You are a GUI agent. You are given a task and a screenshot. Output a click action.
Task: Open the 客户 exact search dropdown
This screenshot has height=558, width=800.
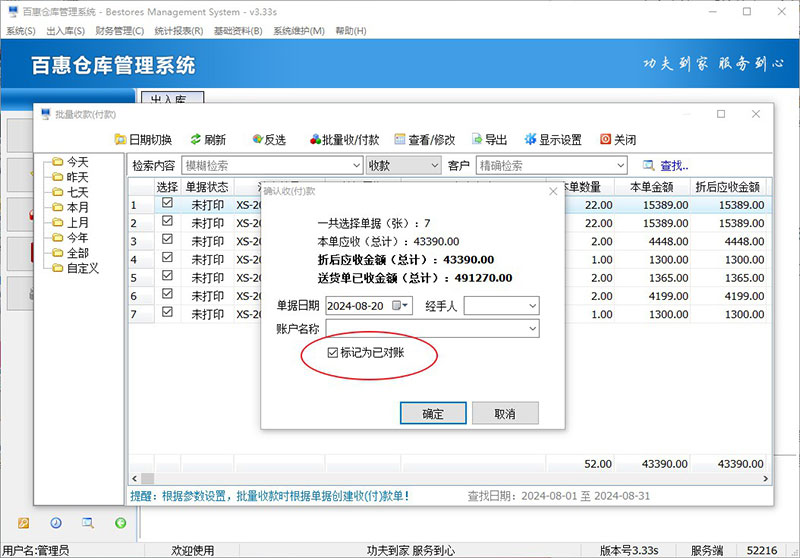[620, 165]
